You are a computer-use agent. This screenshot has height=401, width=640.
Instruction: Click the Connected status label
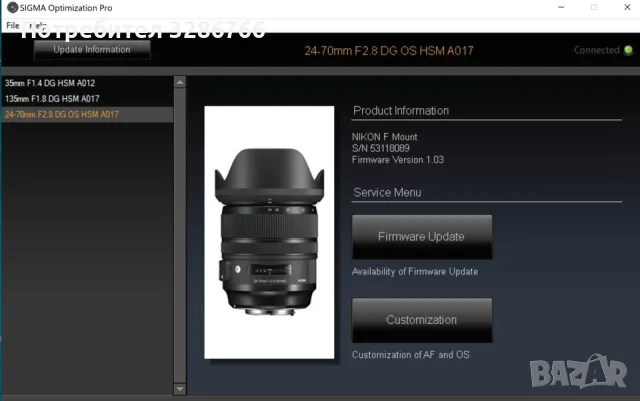597,50
